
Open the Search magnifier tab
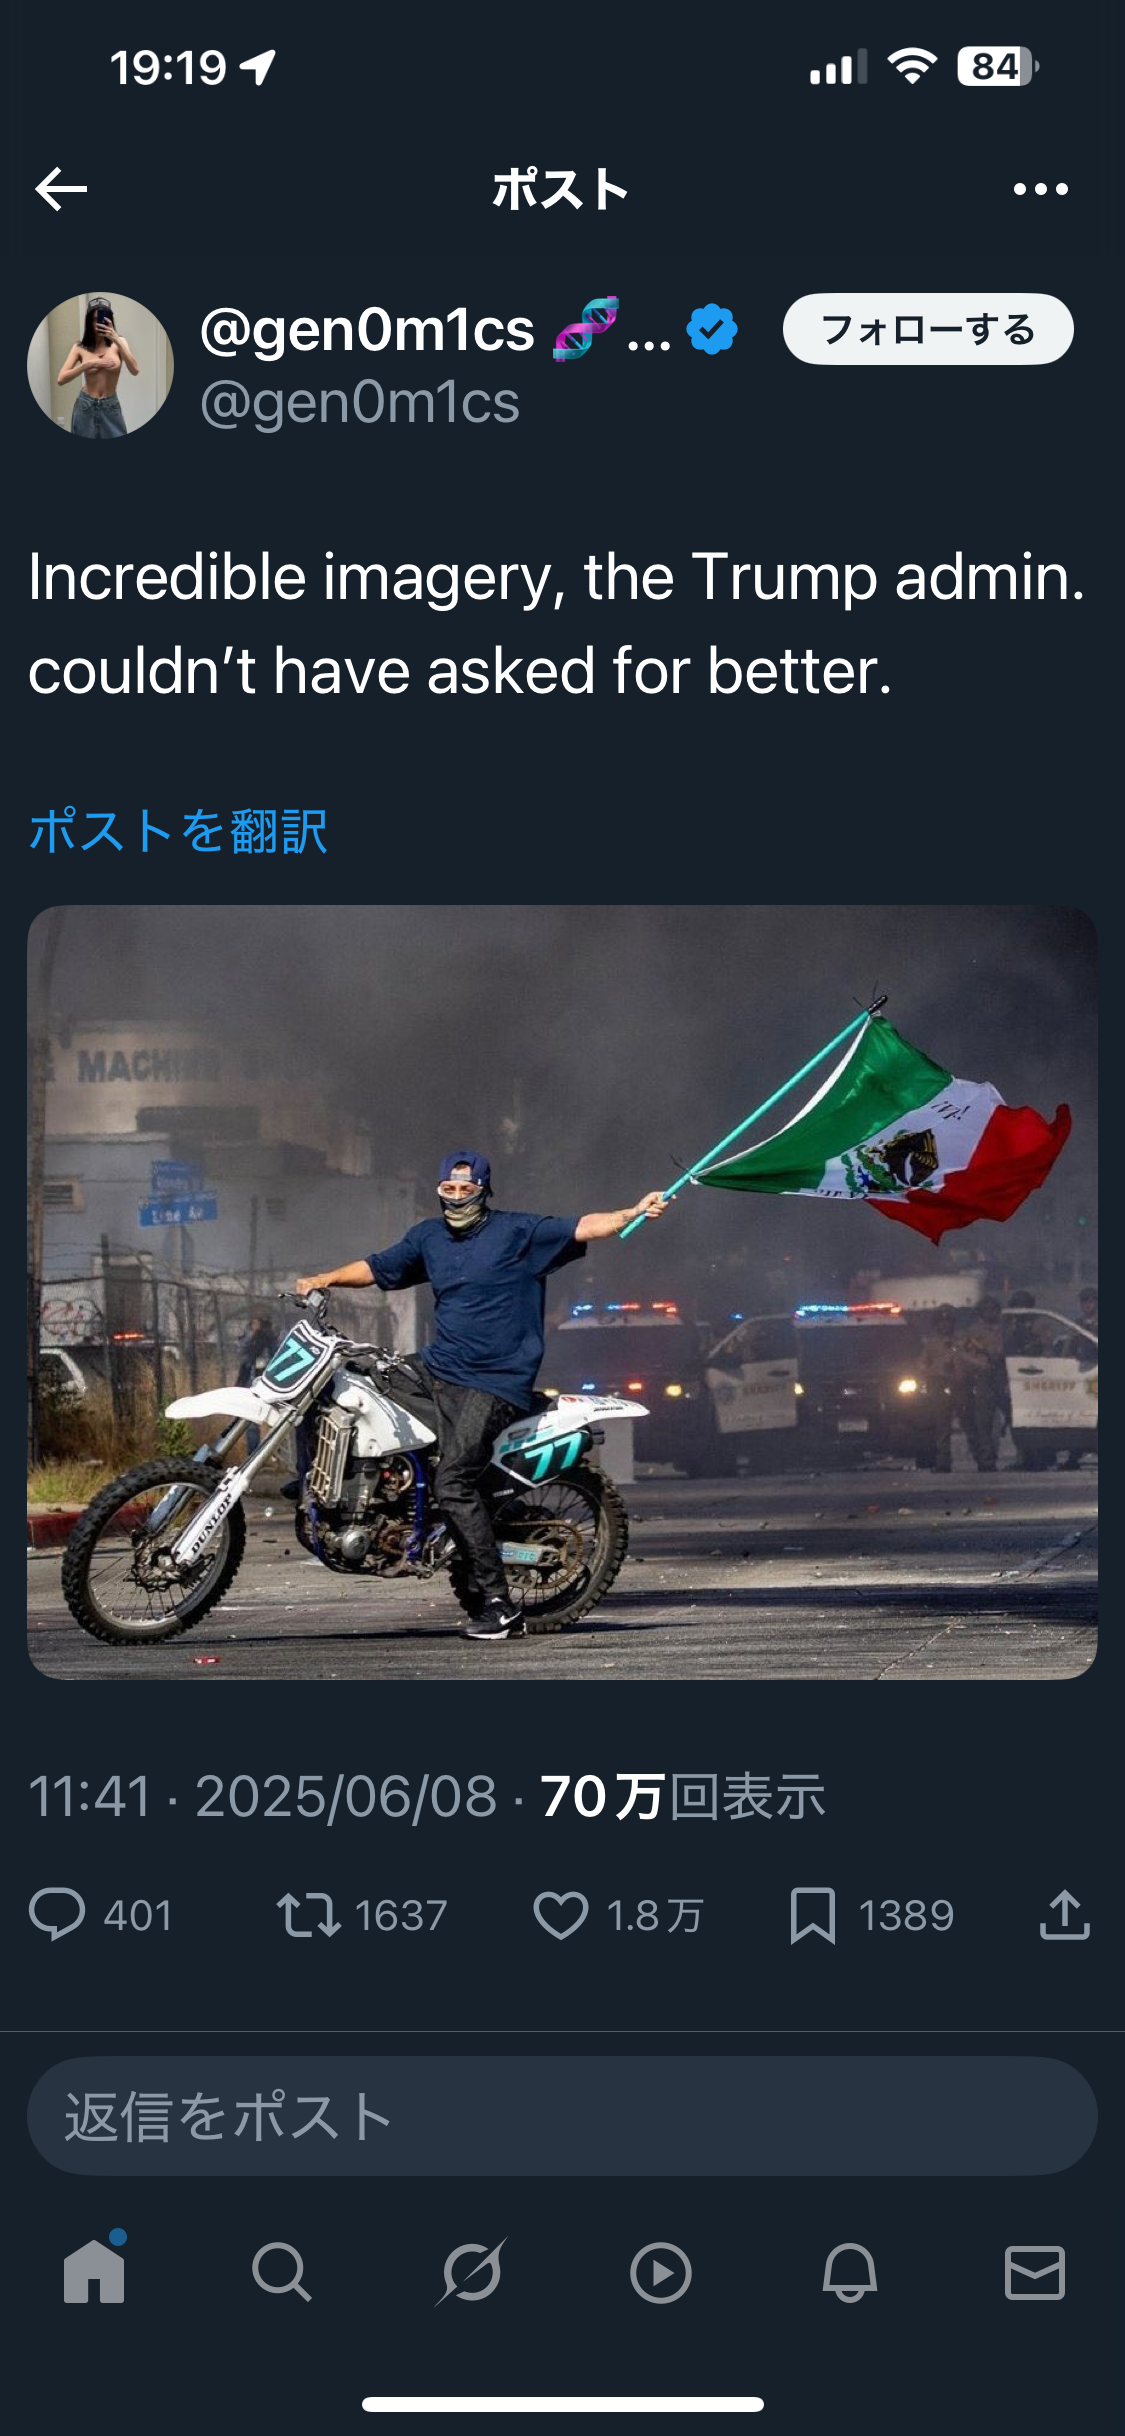[x=281, y=2272]
